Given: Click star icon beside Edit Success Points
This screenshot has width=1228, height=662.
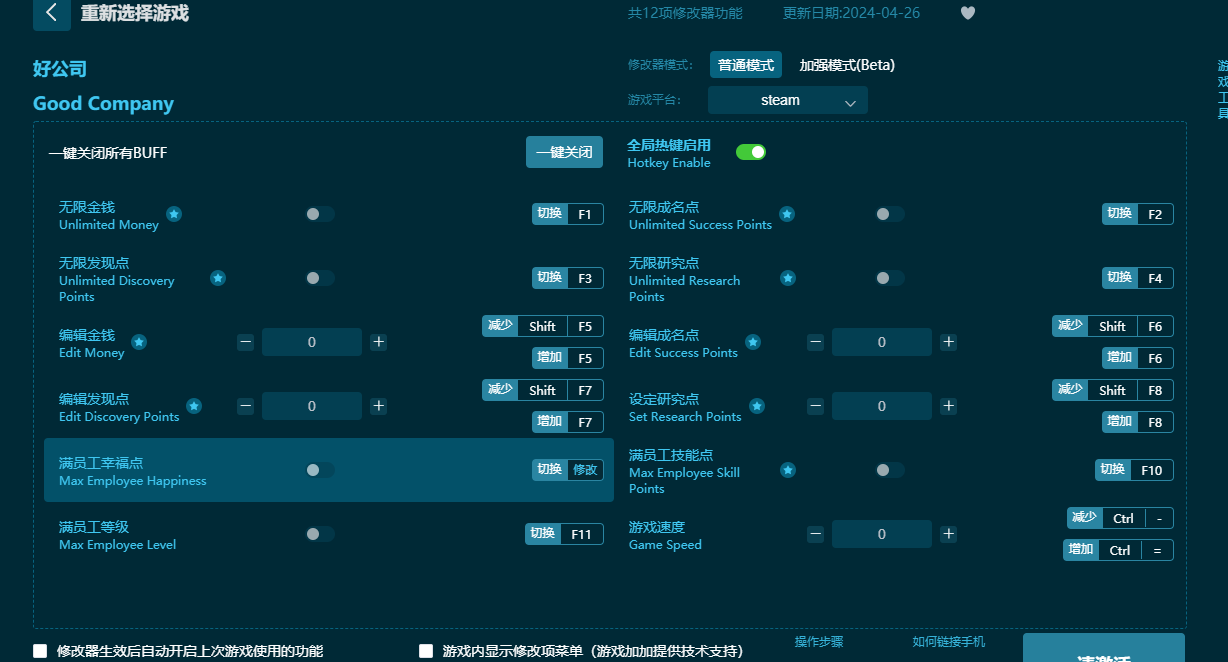Looking at the screenshot, I should (753, 342).
